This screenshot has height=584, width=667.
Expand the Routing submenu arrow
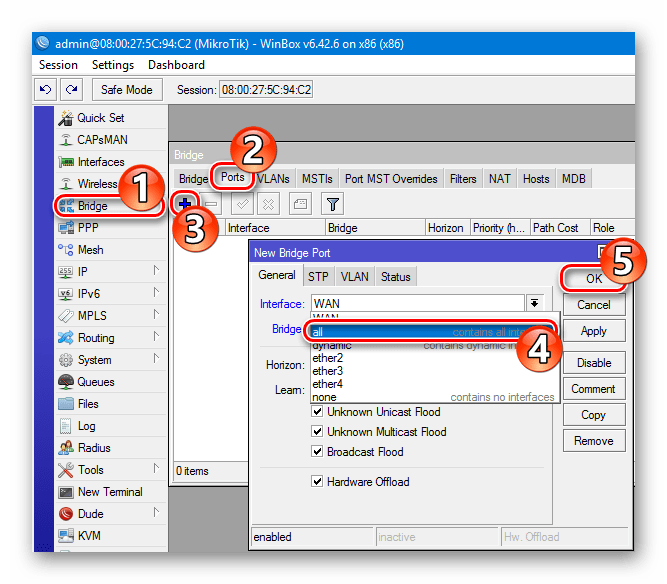156,337
